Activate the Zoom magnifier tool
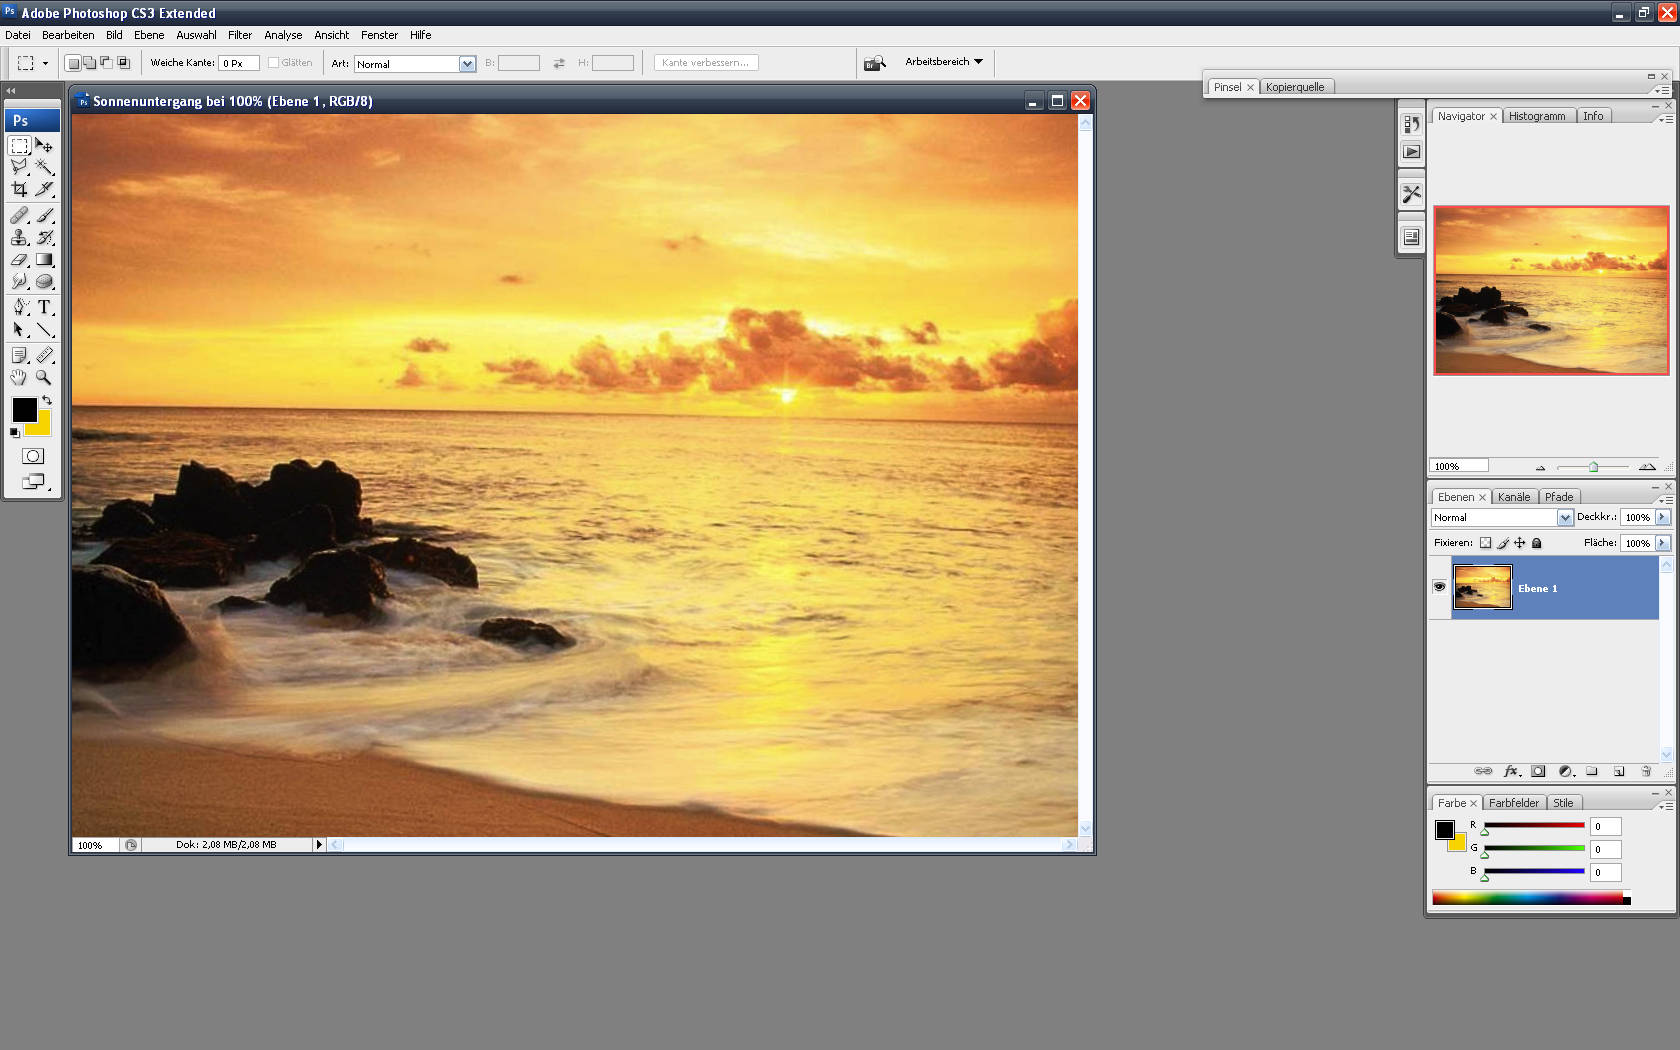Image resolution: width=1680 pixels, height=1050 pixels. tap(44, 377)
